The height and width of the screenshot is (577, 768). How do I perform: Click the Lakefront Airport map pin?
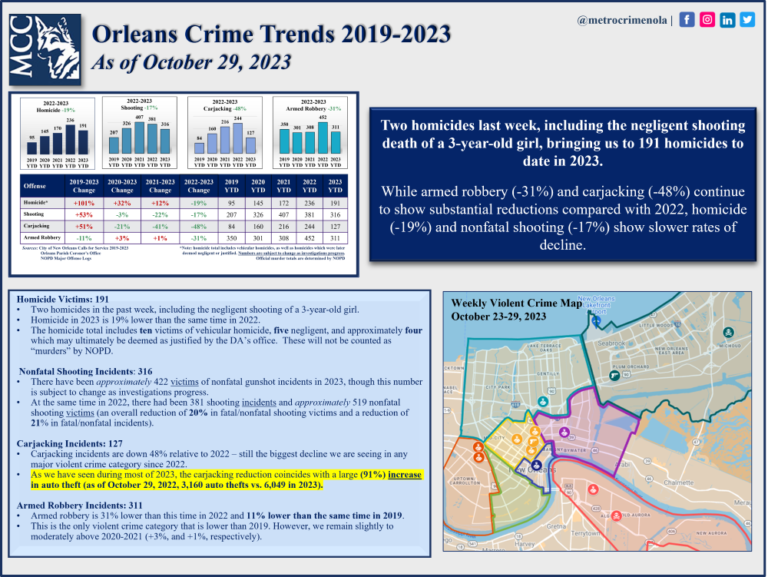[x=596, y=321]
